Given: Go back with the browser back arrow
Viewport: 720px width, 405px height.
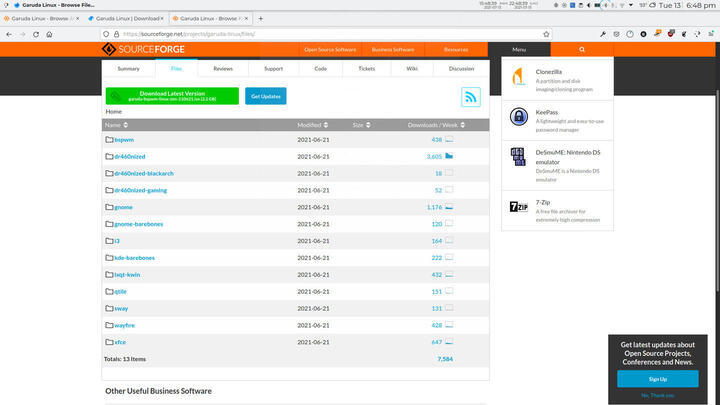Looking at the screenshot, I should tap(9, 34).
